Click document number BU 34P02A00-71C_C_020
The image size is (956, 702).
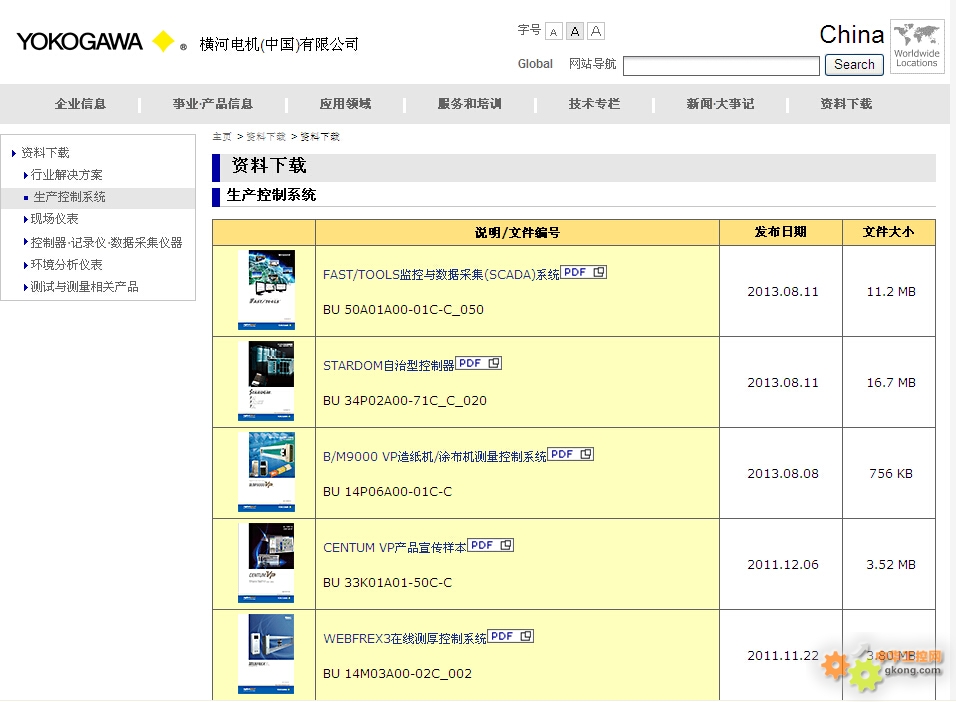pyautogui.click(x=405, y=400)
